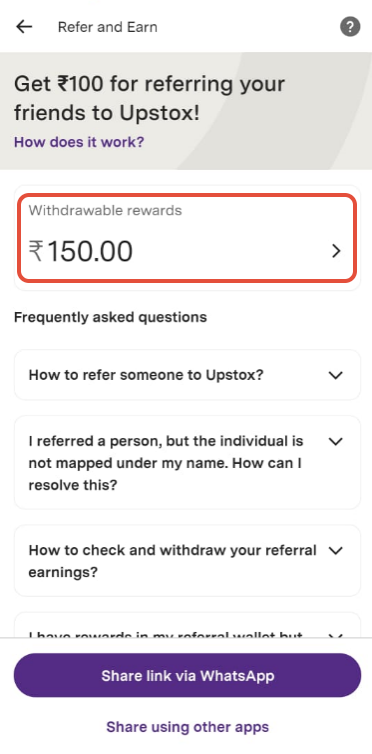Tap the 'Get ₹100 for referring' banner heading

click(149, 98)
